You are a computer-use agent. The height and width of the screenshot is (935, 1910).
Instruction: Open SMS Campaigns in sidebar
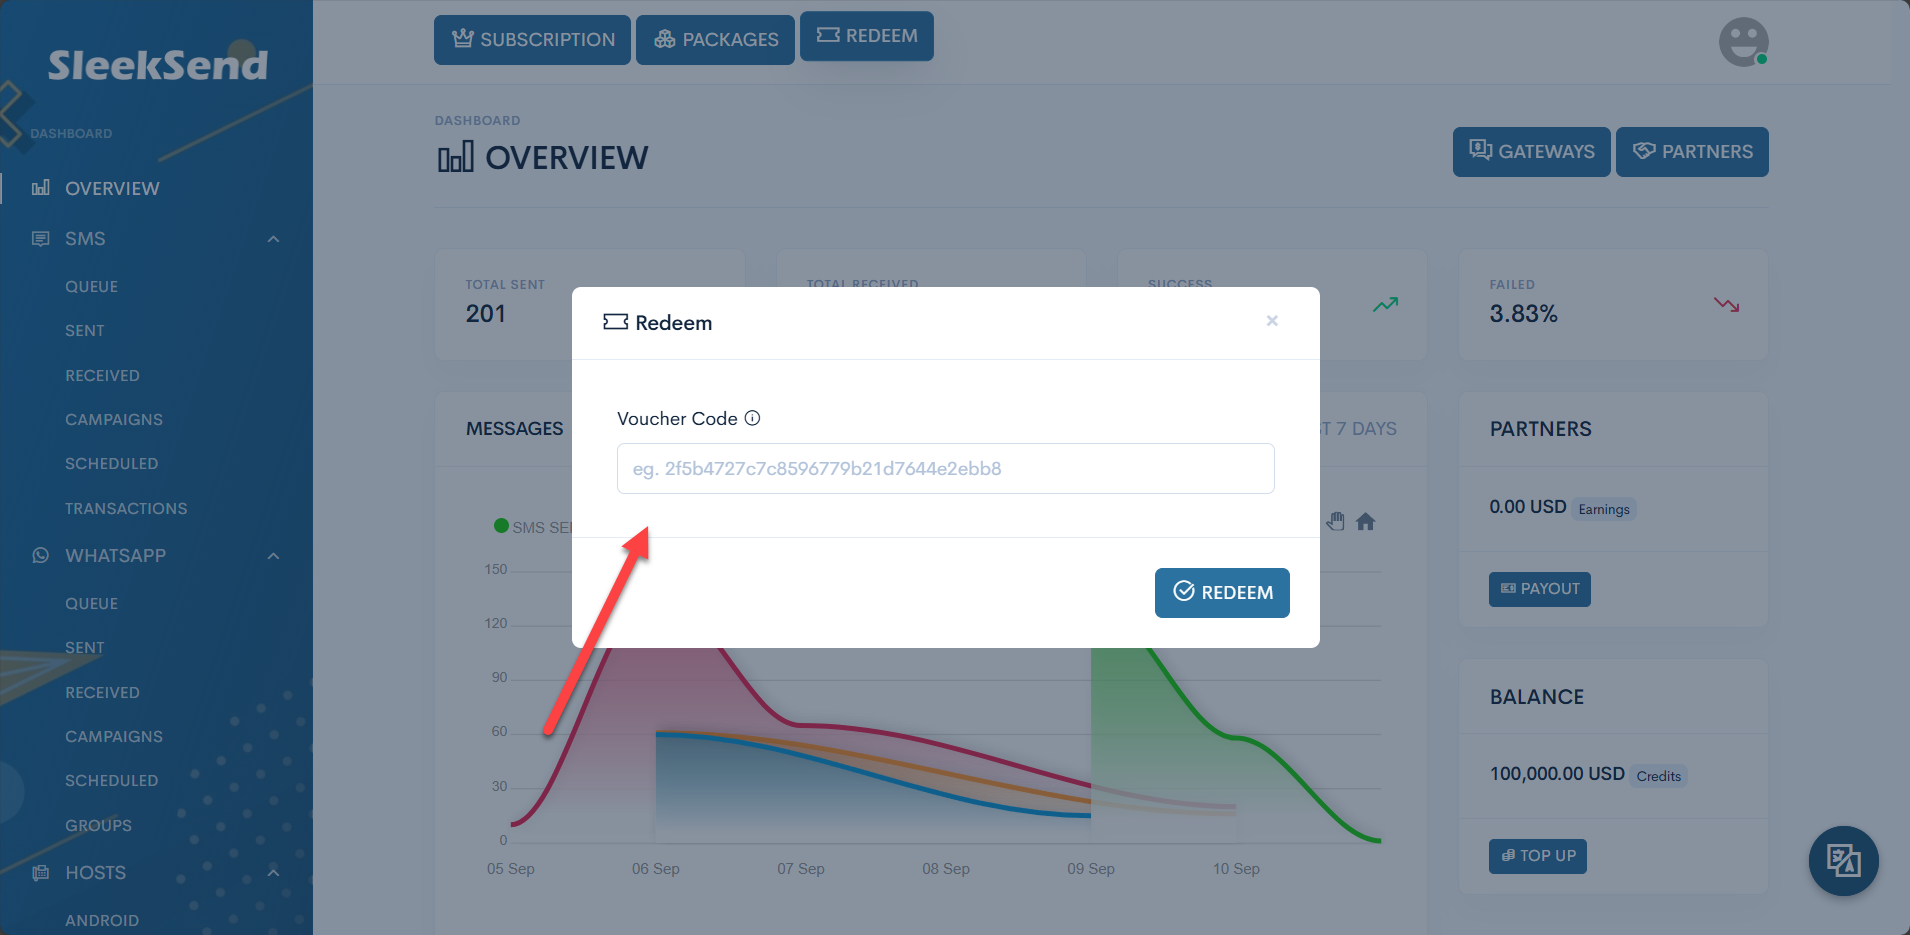tap(114, 420)
